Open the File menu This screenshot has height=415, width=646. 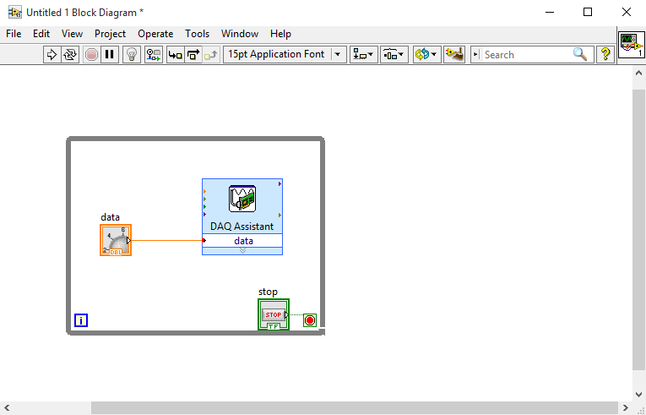click(x=14, y=34)
